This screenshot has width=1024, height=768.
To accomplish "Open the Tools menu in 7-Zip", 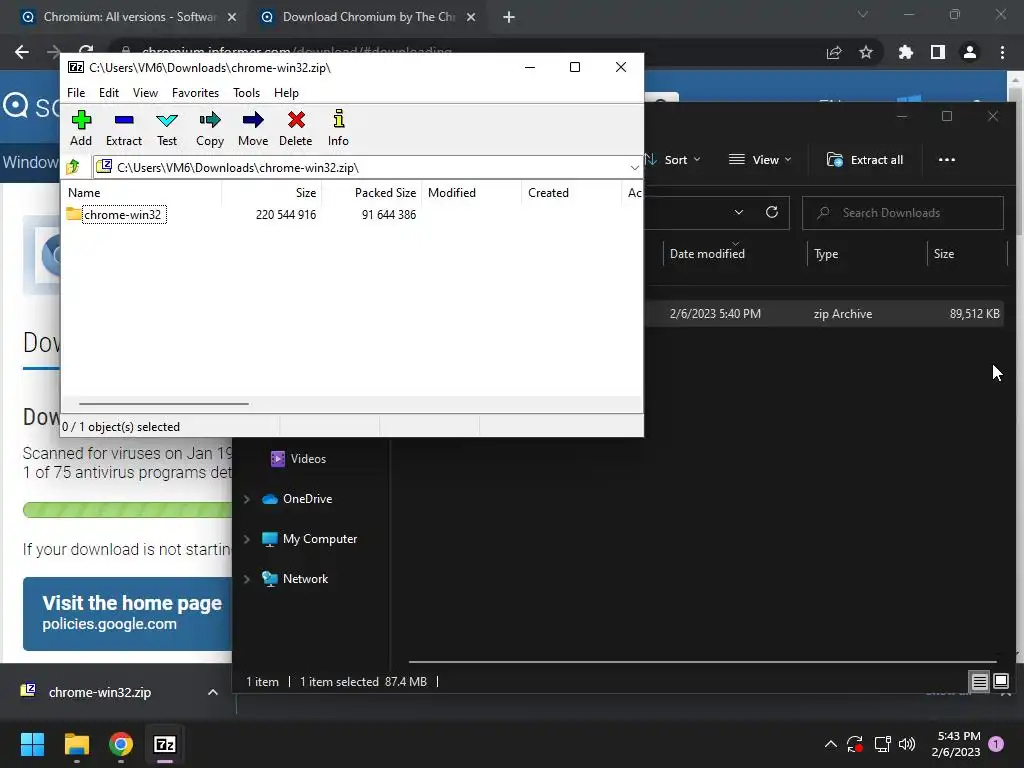I will click(246, 93).
